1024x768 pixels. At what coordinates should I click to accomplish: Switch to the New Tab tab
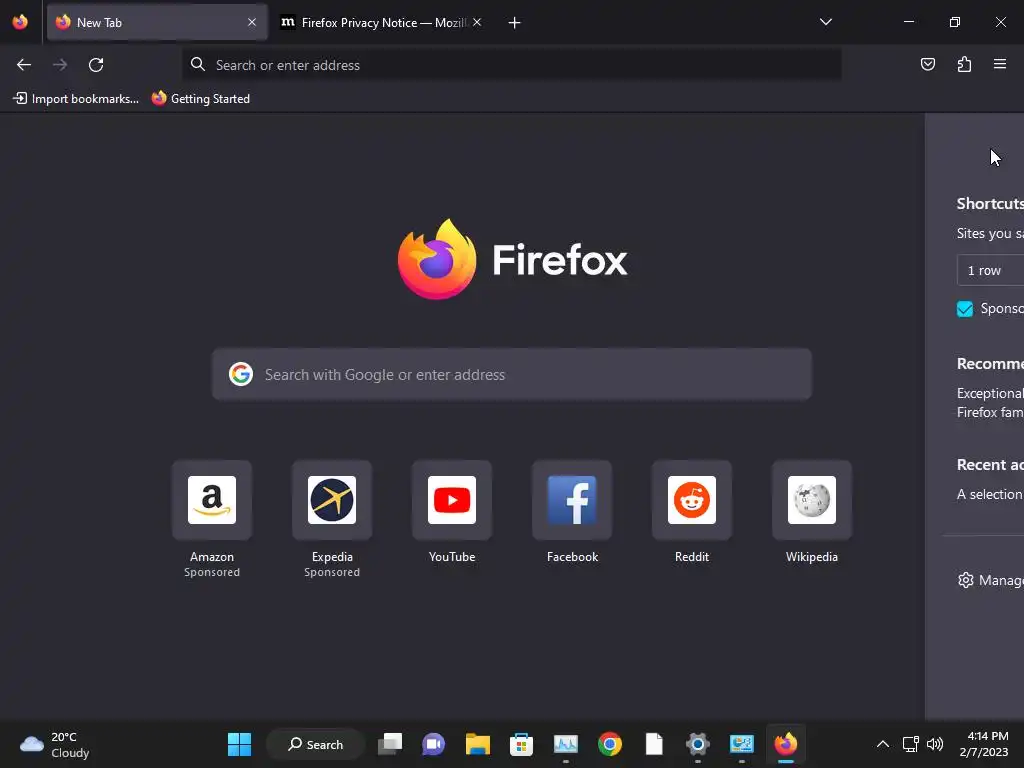(157, 22)
